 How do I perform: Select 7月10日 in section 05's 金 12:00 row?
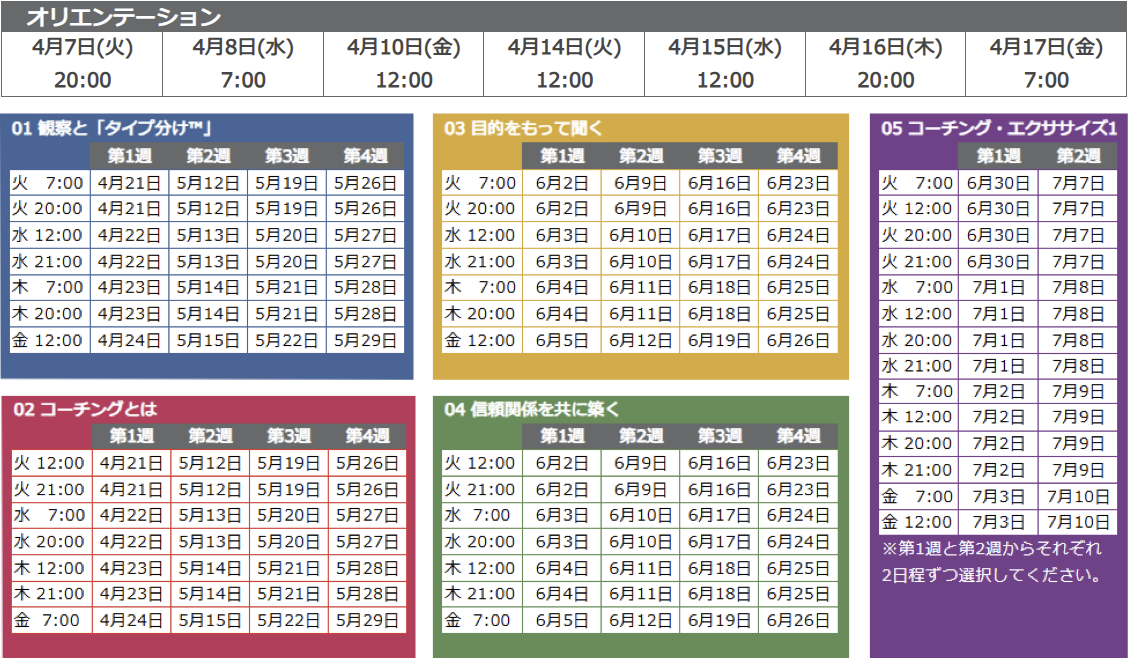[x=1078, y=522]
